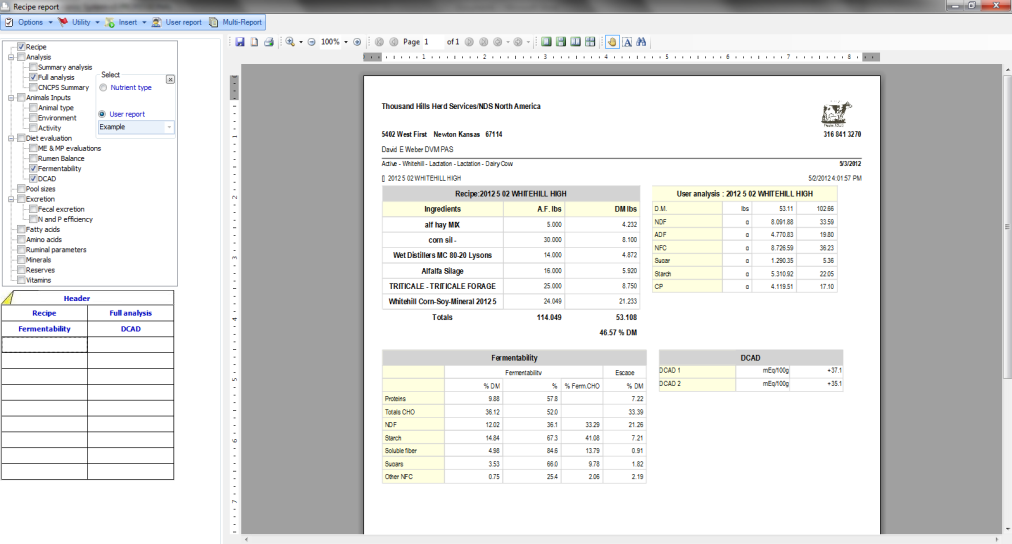Open the Options menu

30,22
